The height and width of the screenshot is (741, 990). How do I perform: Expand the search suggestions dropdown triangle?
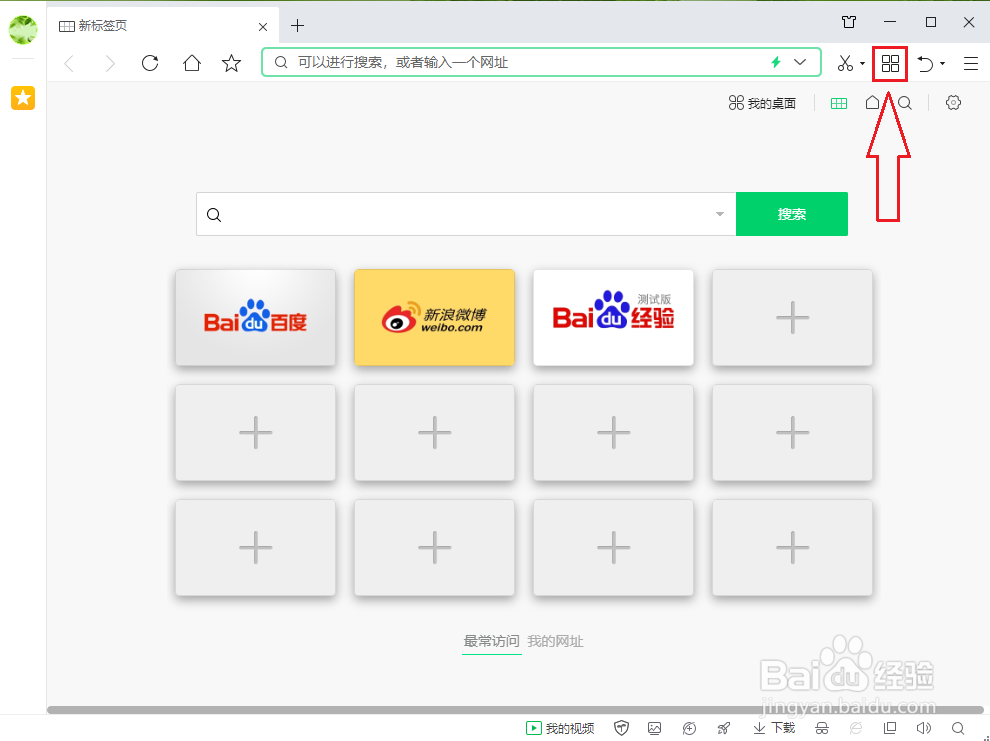[x=719, y=214]
